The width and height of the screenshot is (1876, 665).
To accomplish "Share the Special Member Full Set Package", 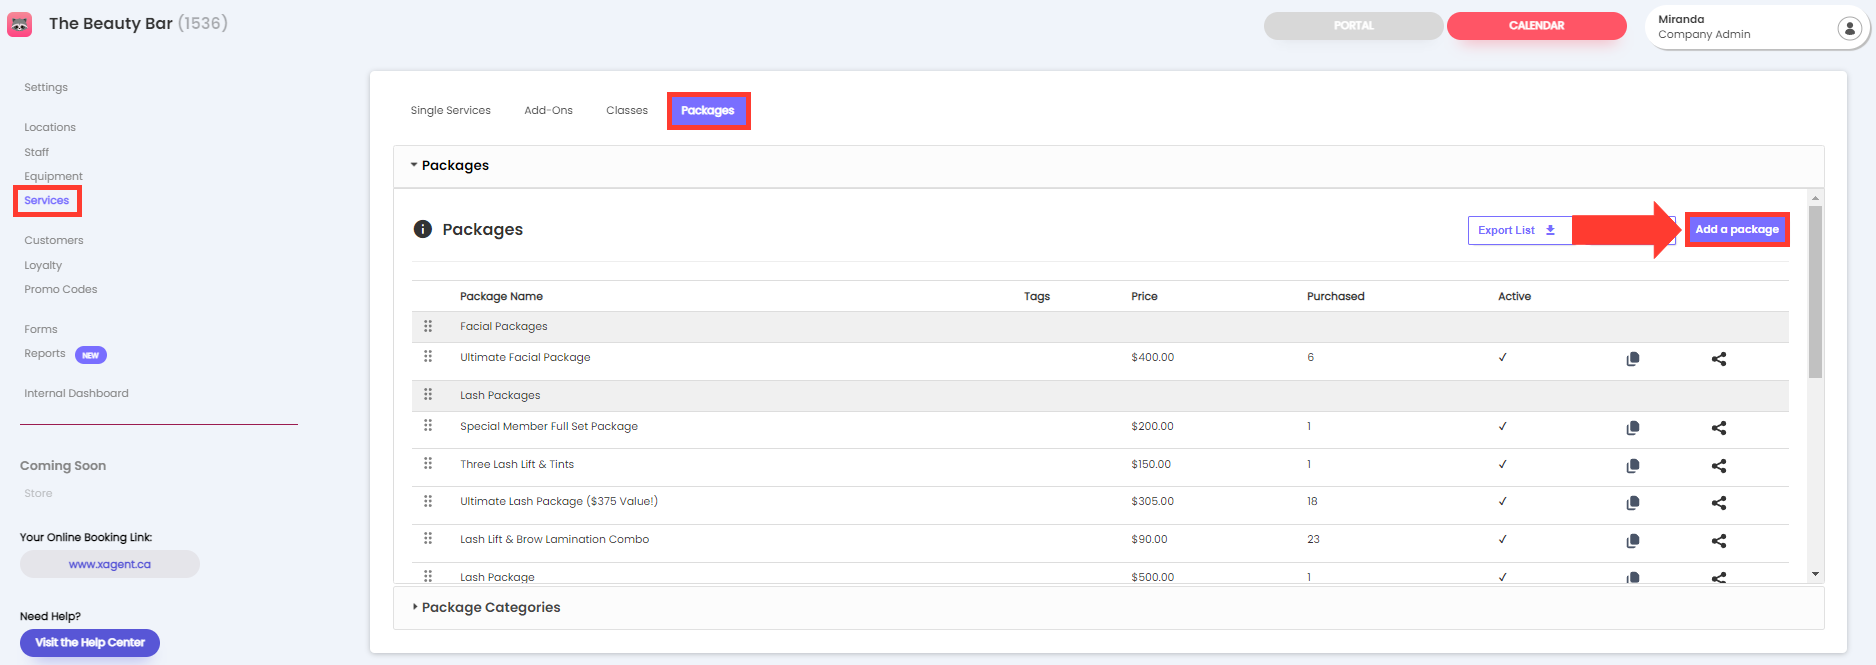I will (1718, 428).
